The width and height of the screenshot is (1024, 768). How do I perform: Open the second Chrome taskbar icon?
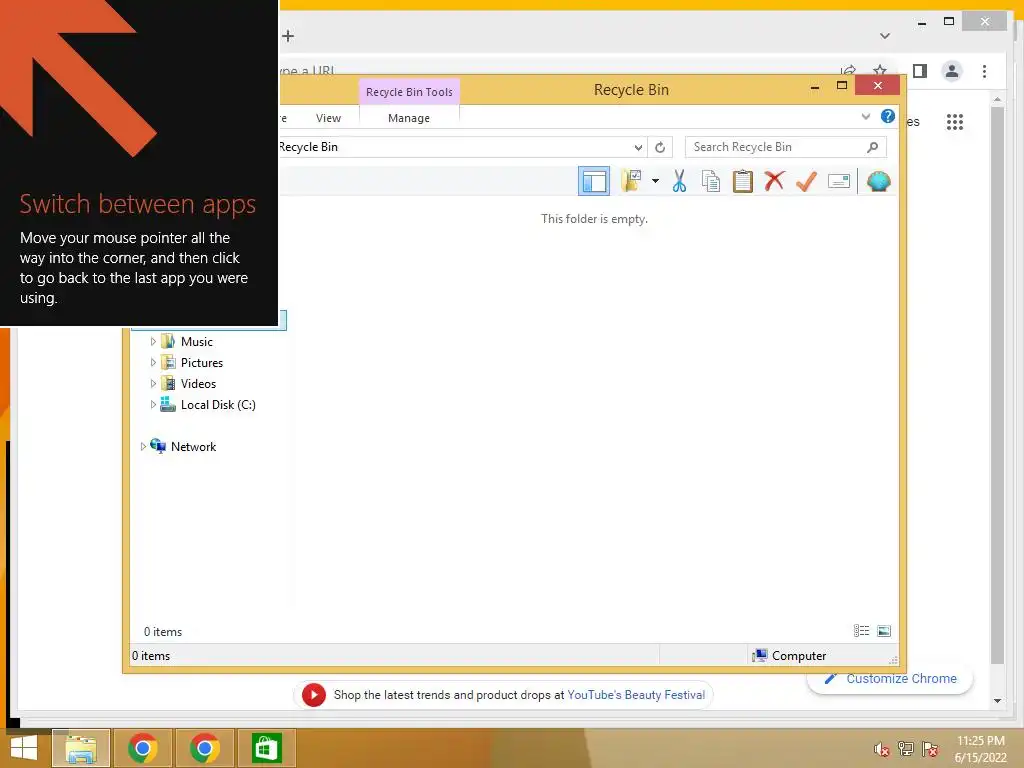coord(204,748)
